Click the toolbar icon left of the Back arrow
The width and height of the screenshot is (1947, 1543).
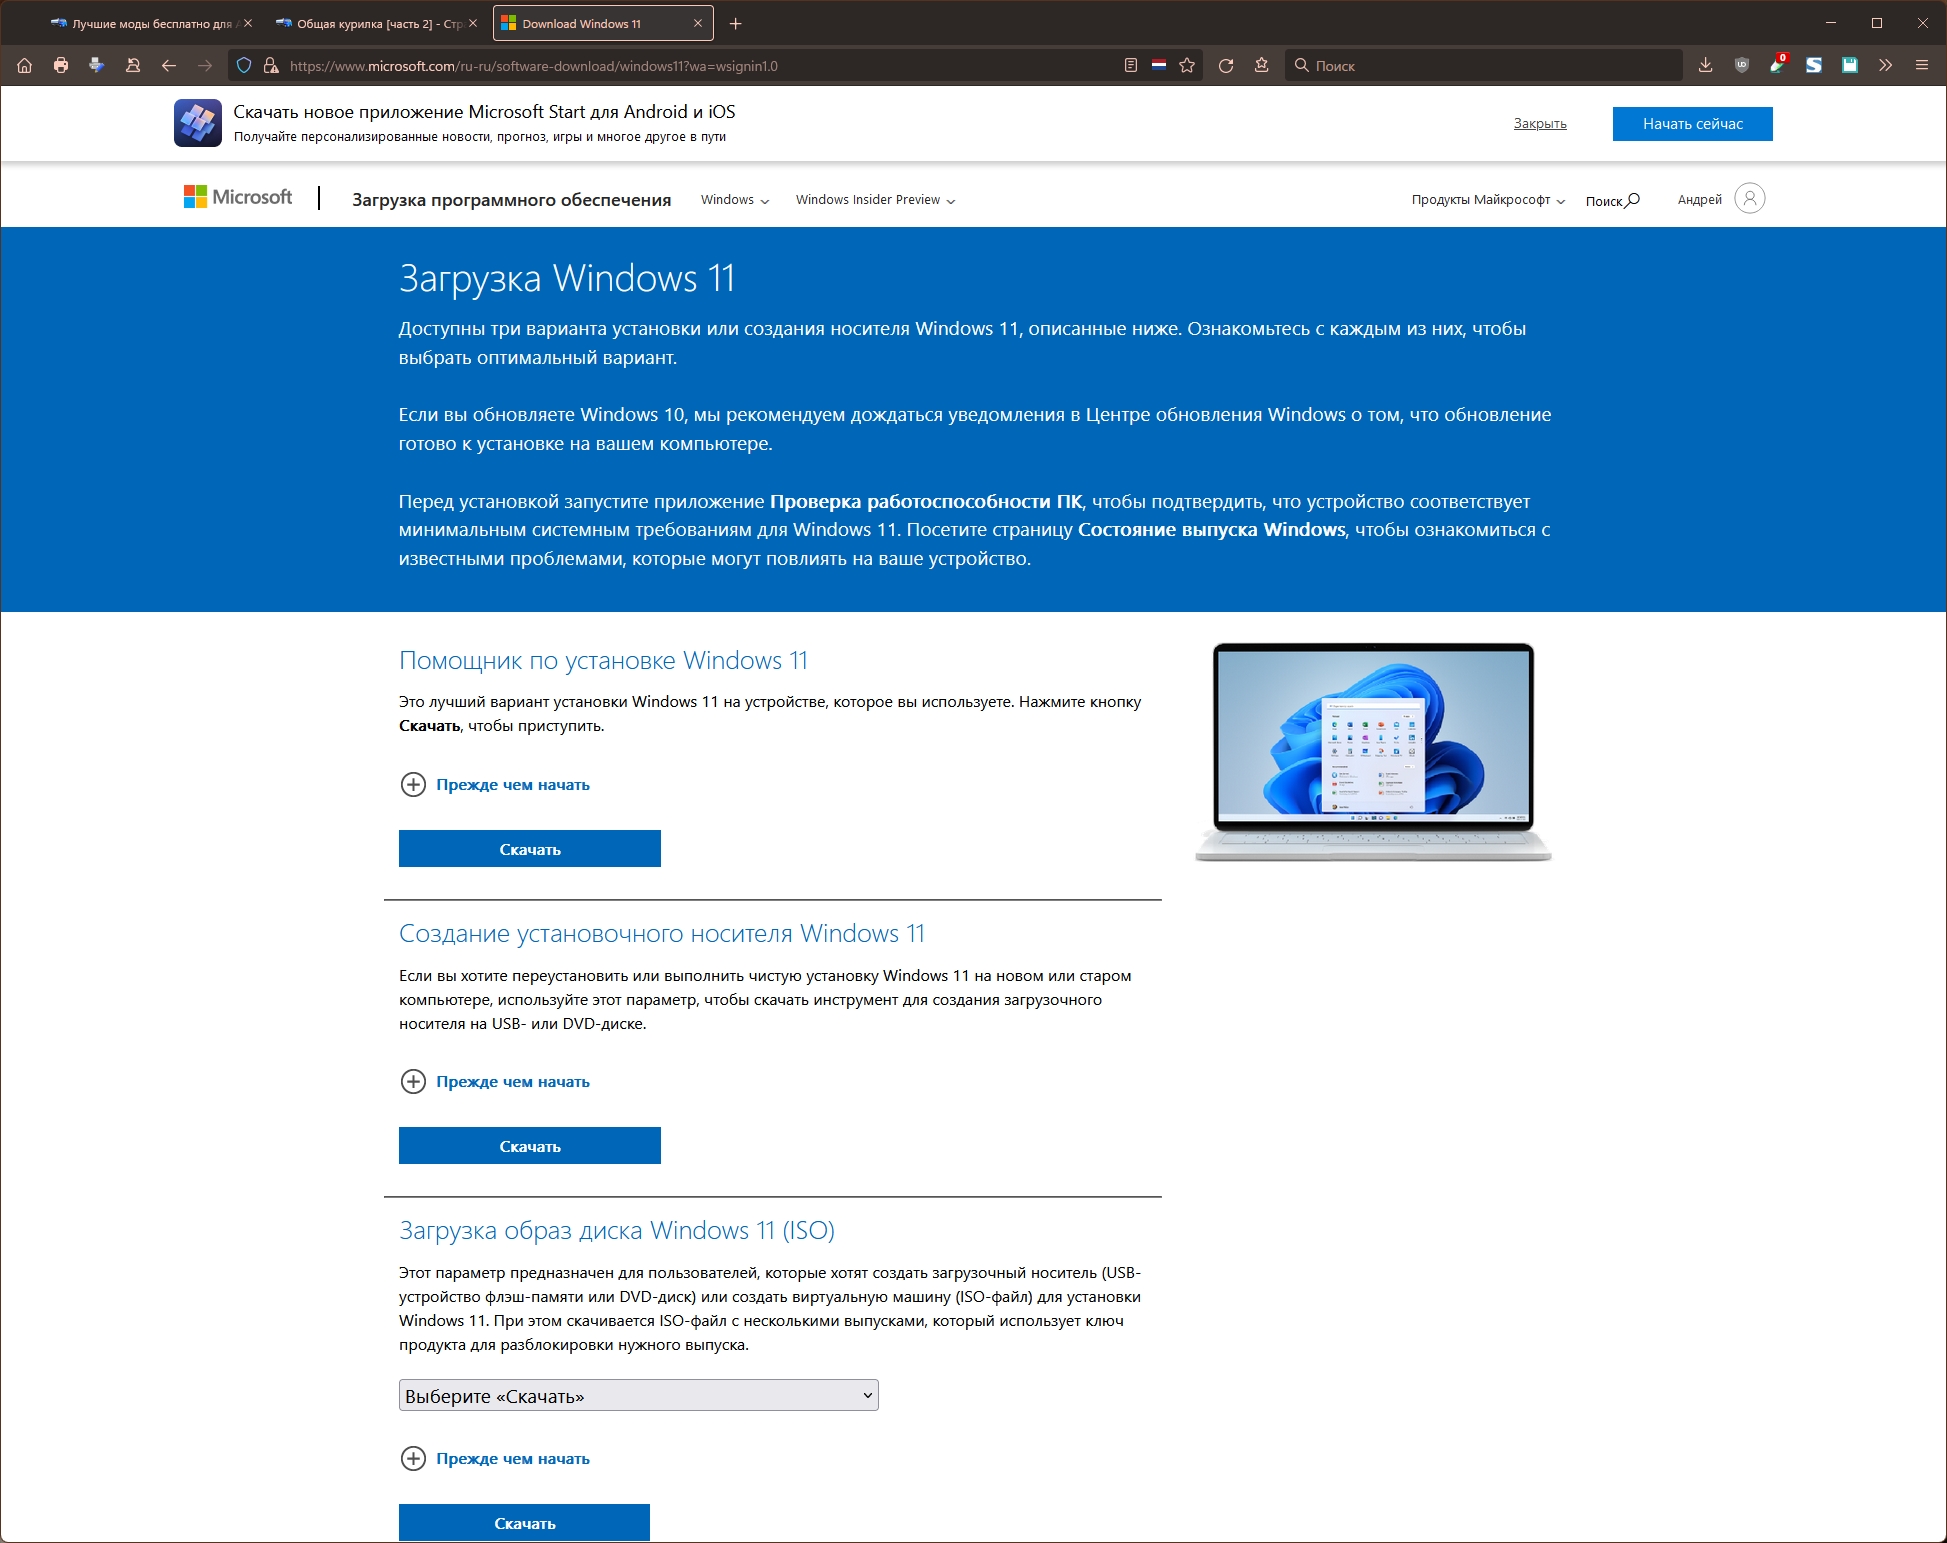click(x=133, y=65)
